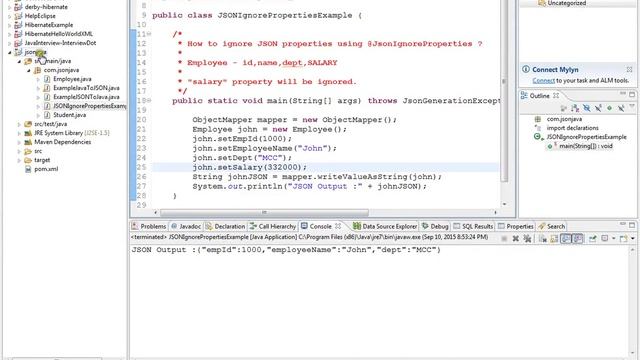Sort Outline members alphabetically
Image resolution: width=640 pixels, height=360 pixels.
click(575, 108)
